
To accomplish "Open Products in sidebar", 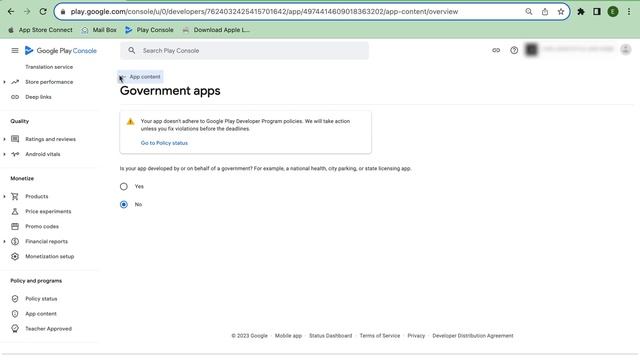I will (36, 196).
